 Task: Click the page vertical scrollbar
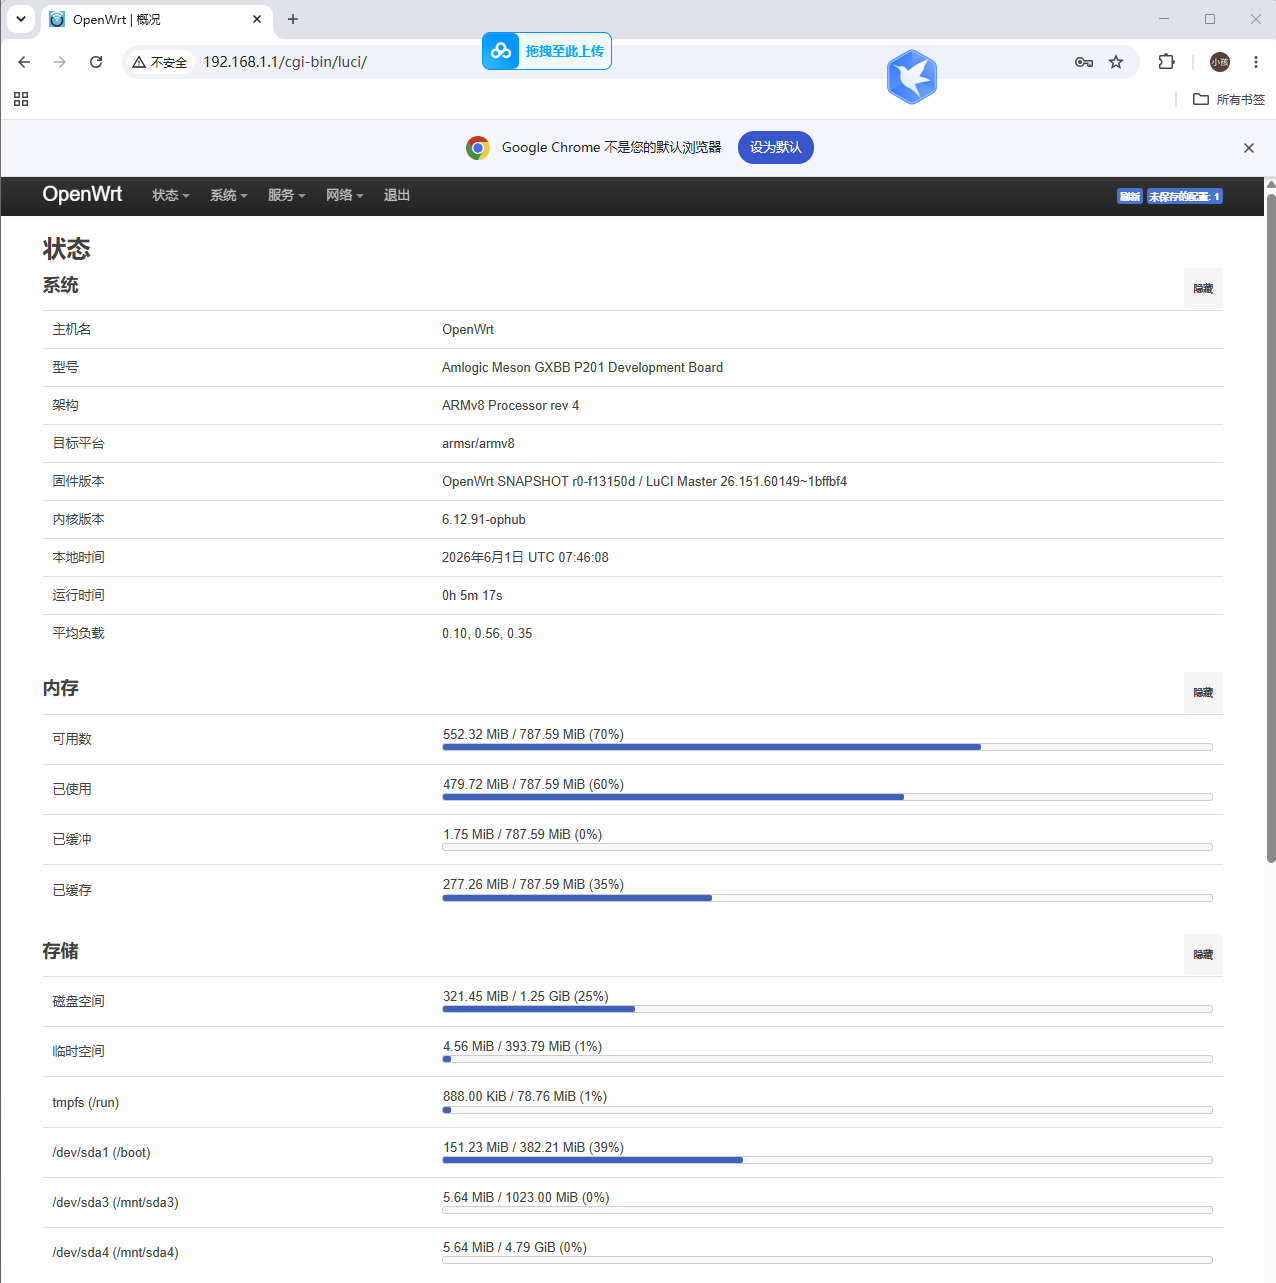click(1270, 527)
